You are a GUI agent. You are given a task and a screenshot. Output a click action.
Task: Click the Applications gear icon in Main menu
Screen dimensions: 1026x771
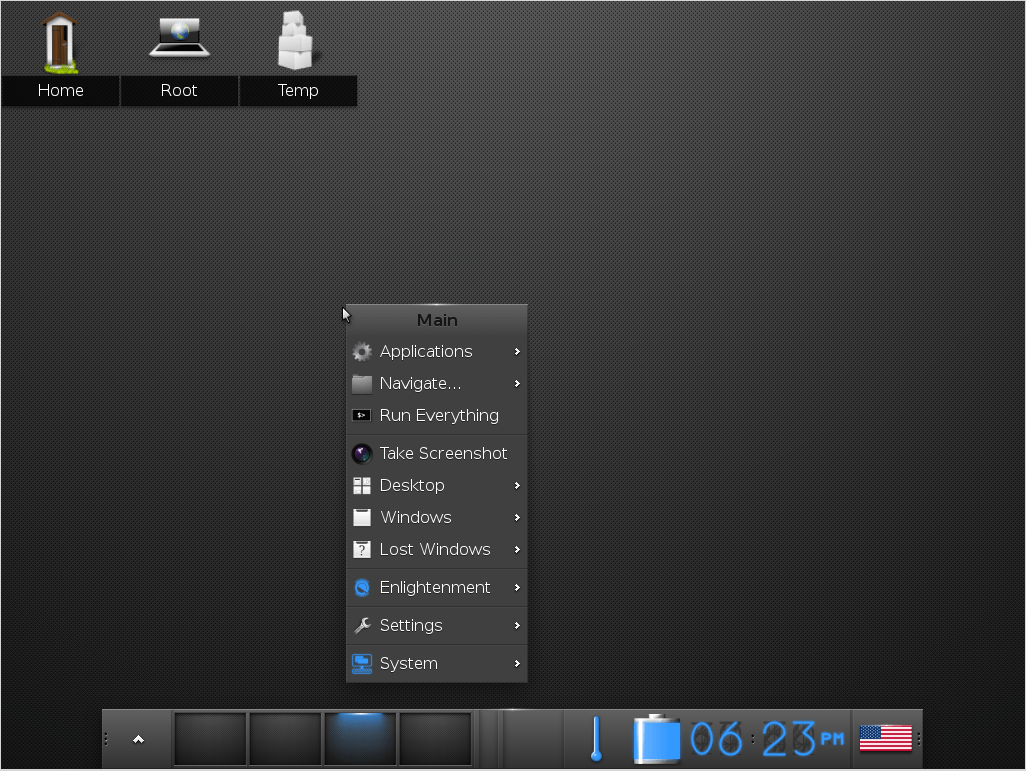pos(362,351)
